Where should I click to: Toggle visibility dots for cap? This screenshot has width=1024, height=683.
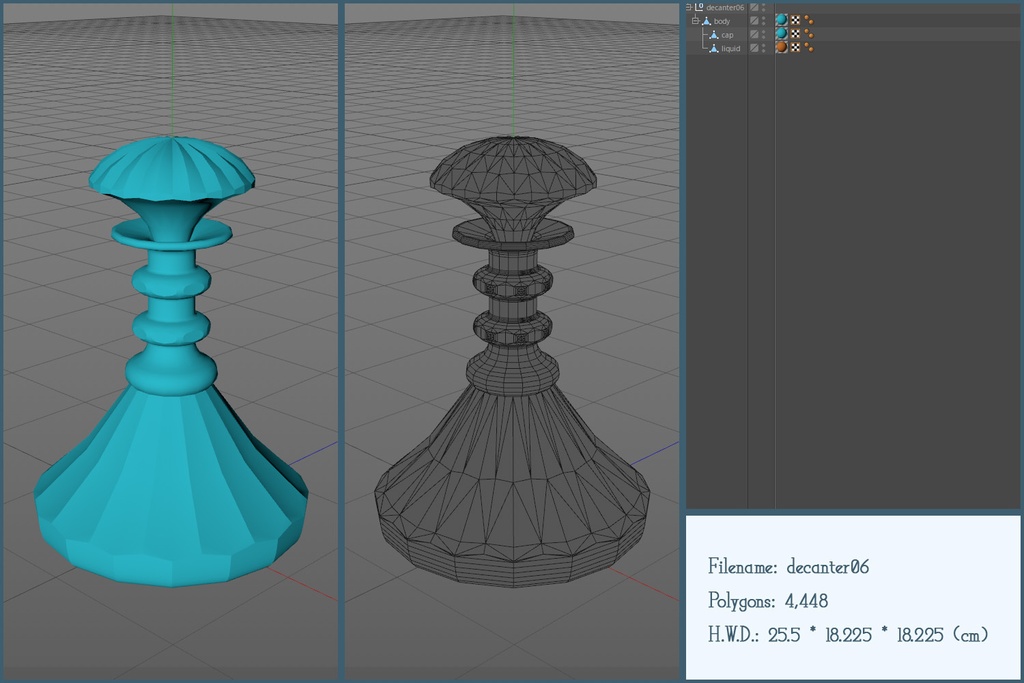(763, 35)
